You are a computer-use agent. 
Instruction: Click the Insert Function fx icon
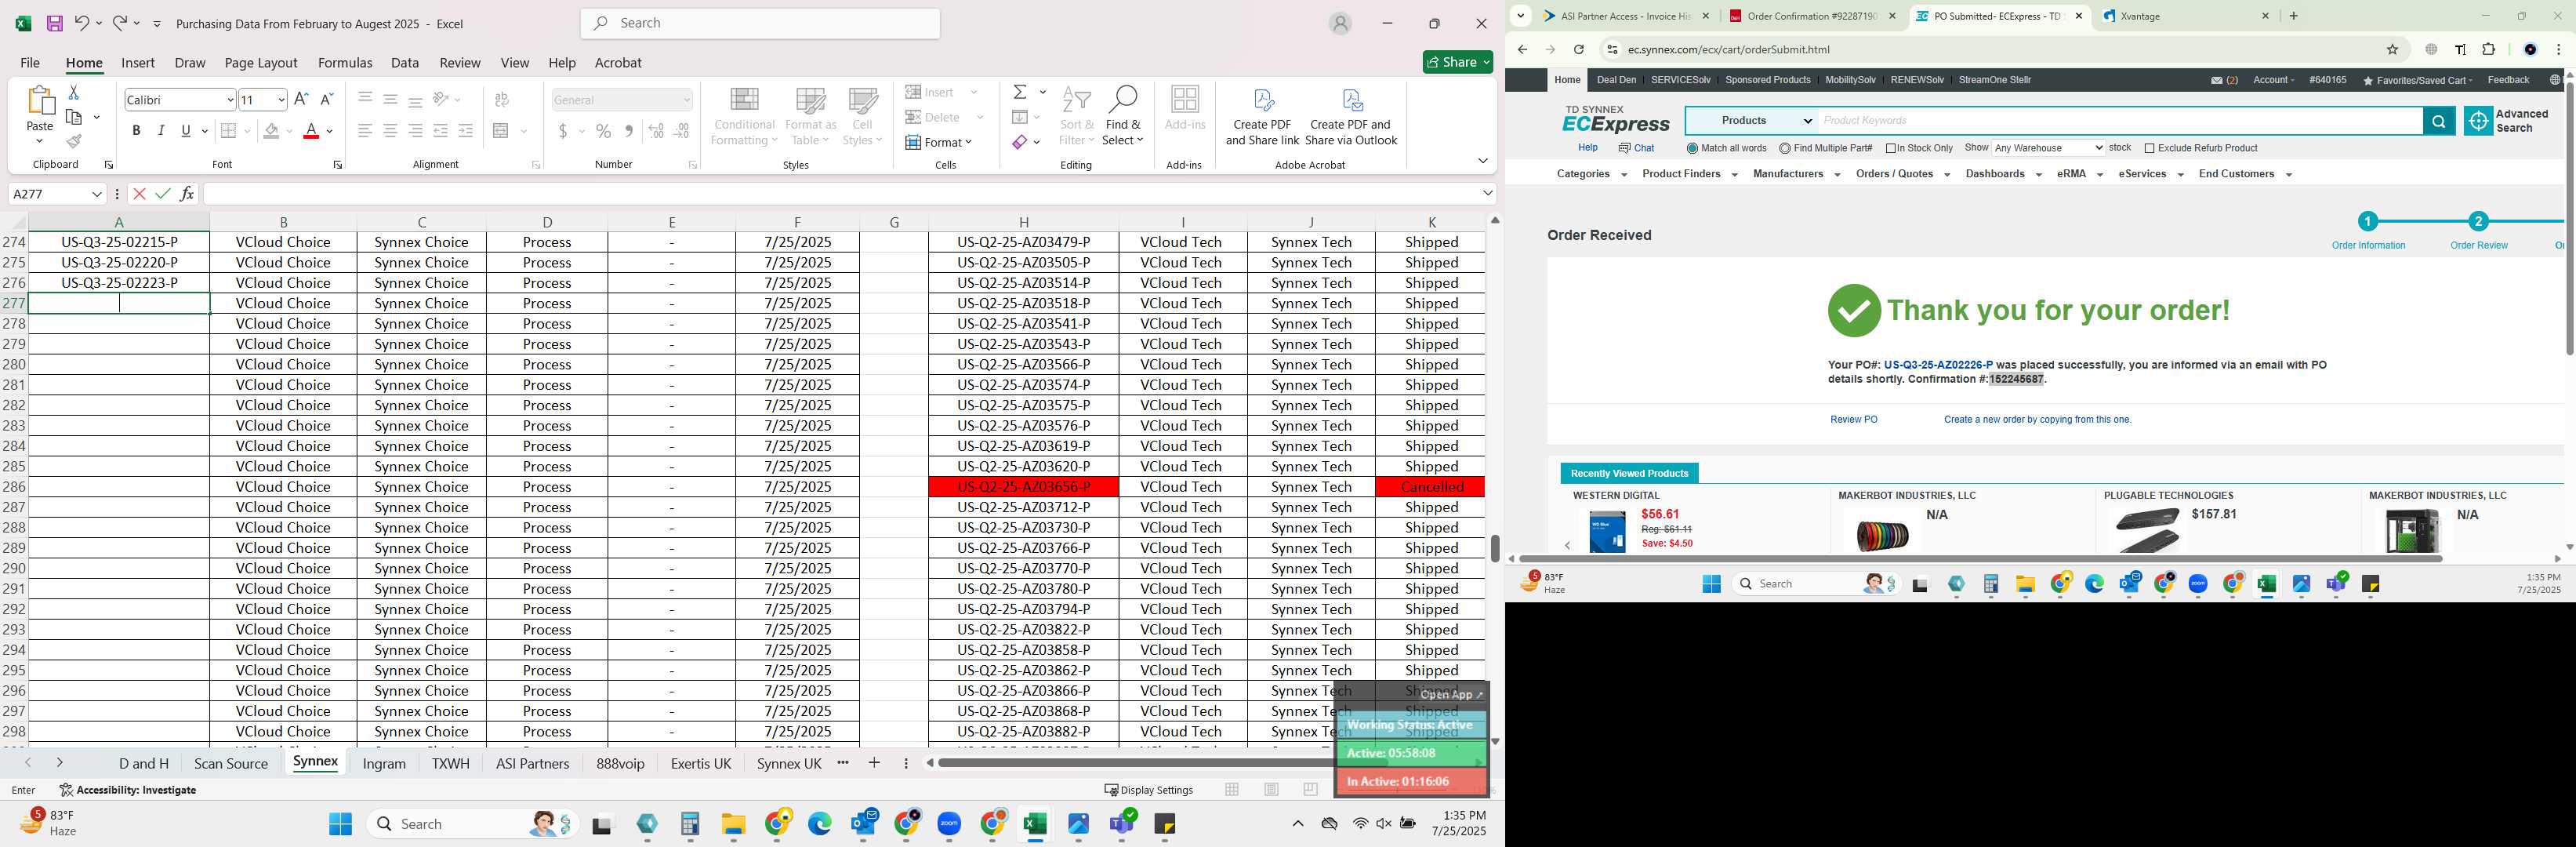coord(187,194)
